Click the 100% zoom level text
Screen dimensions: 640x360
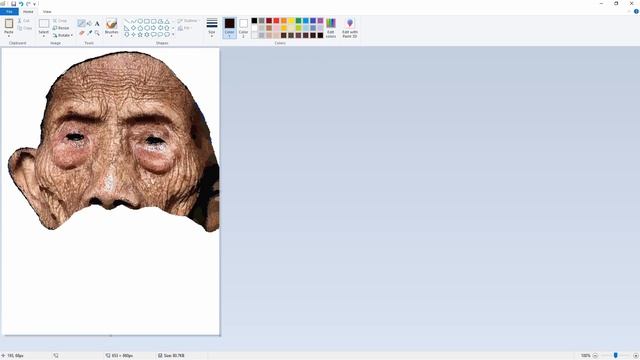(x=585, y=356)
